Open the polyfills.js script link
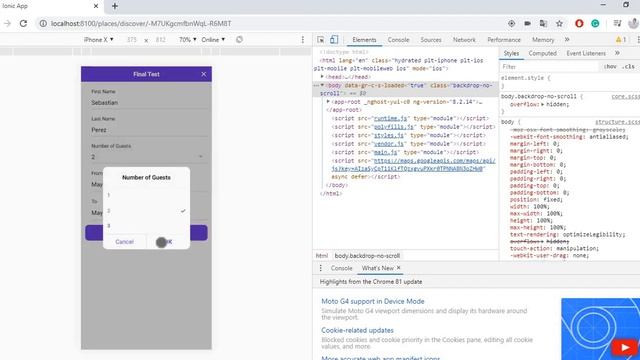 tap(393, 127)
